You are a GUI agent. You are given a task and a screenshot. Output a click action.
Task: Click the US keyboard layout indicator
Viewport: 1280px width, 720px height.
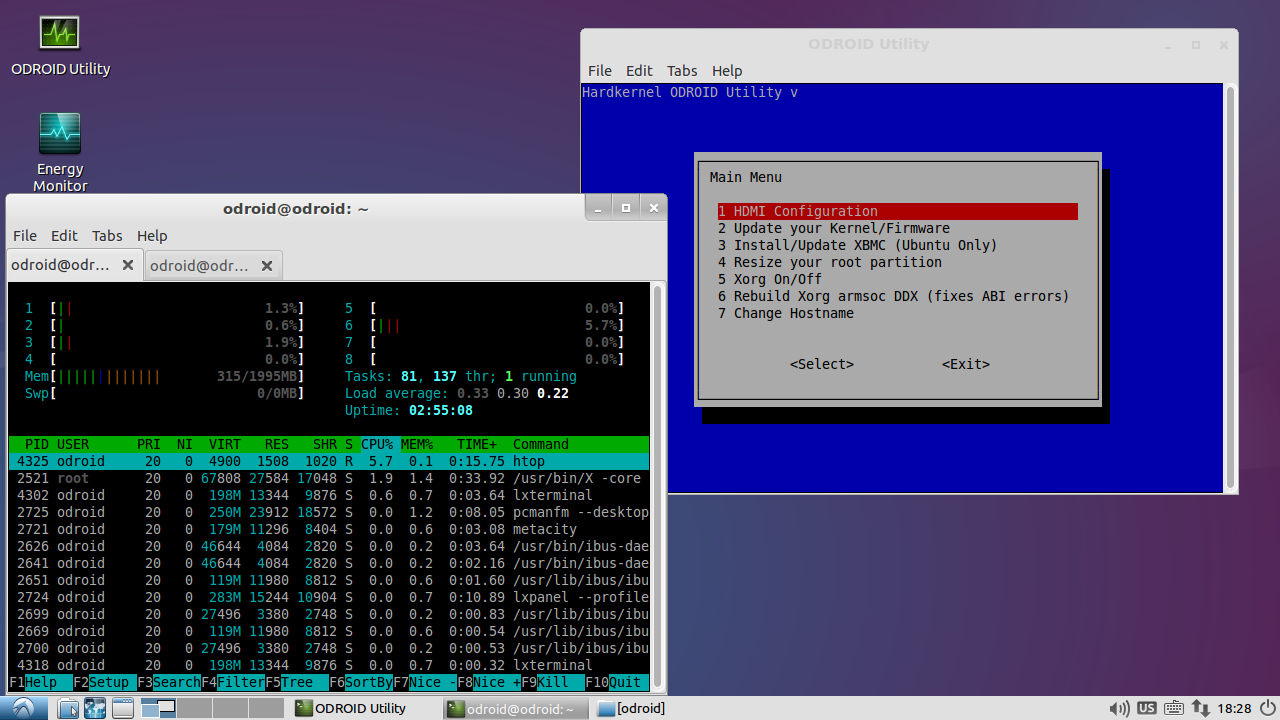tap(1147, 708)
